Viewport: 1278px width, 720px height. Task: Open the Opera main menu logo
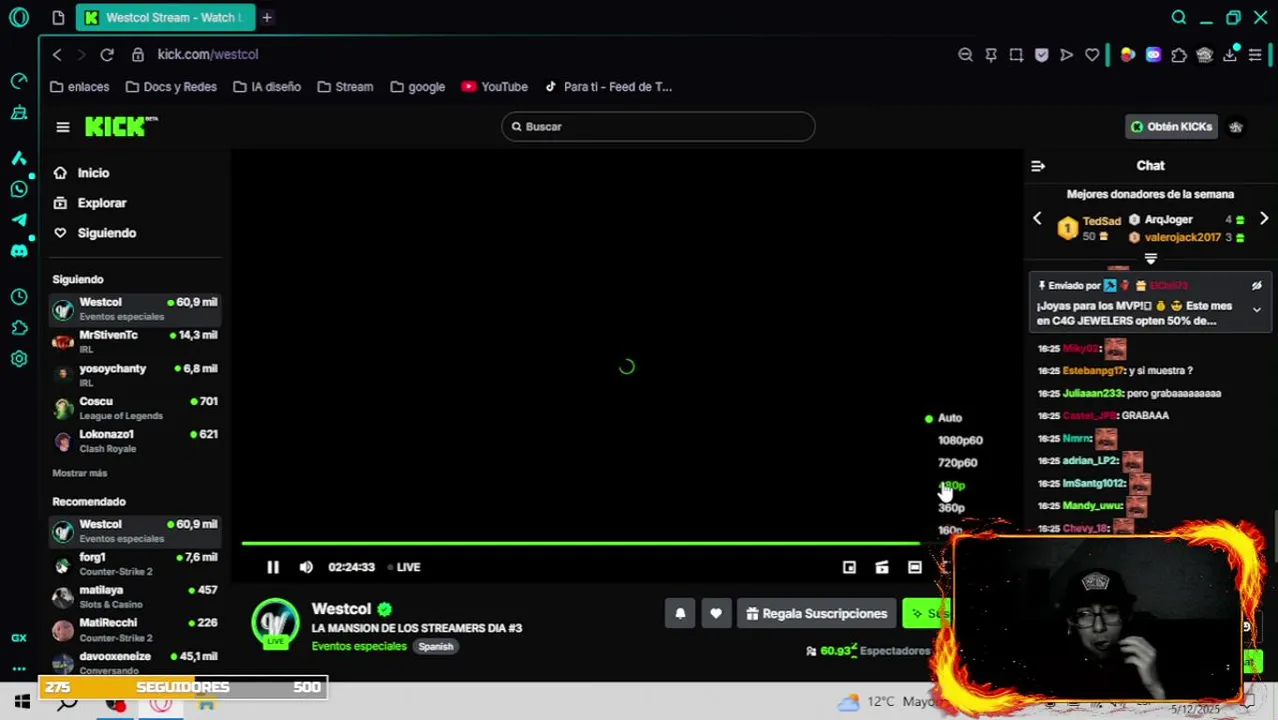19,18
